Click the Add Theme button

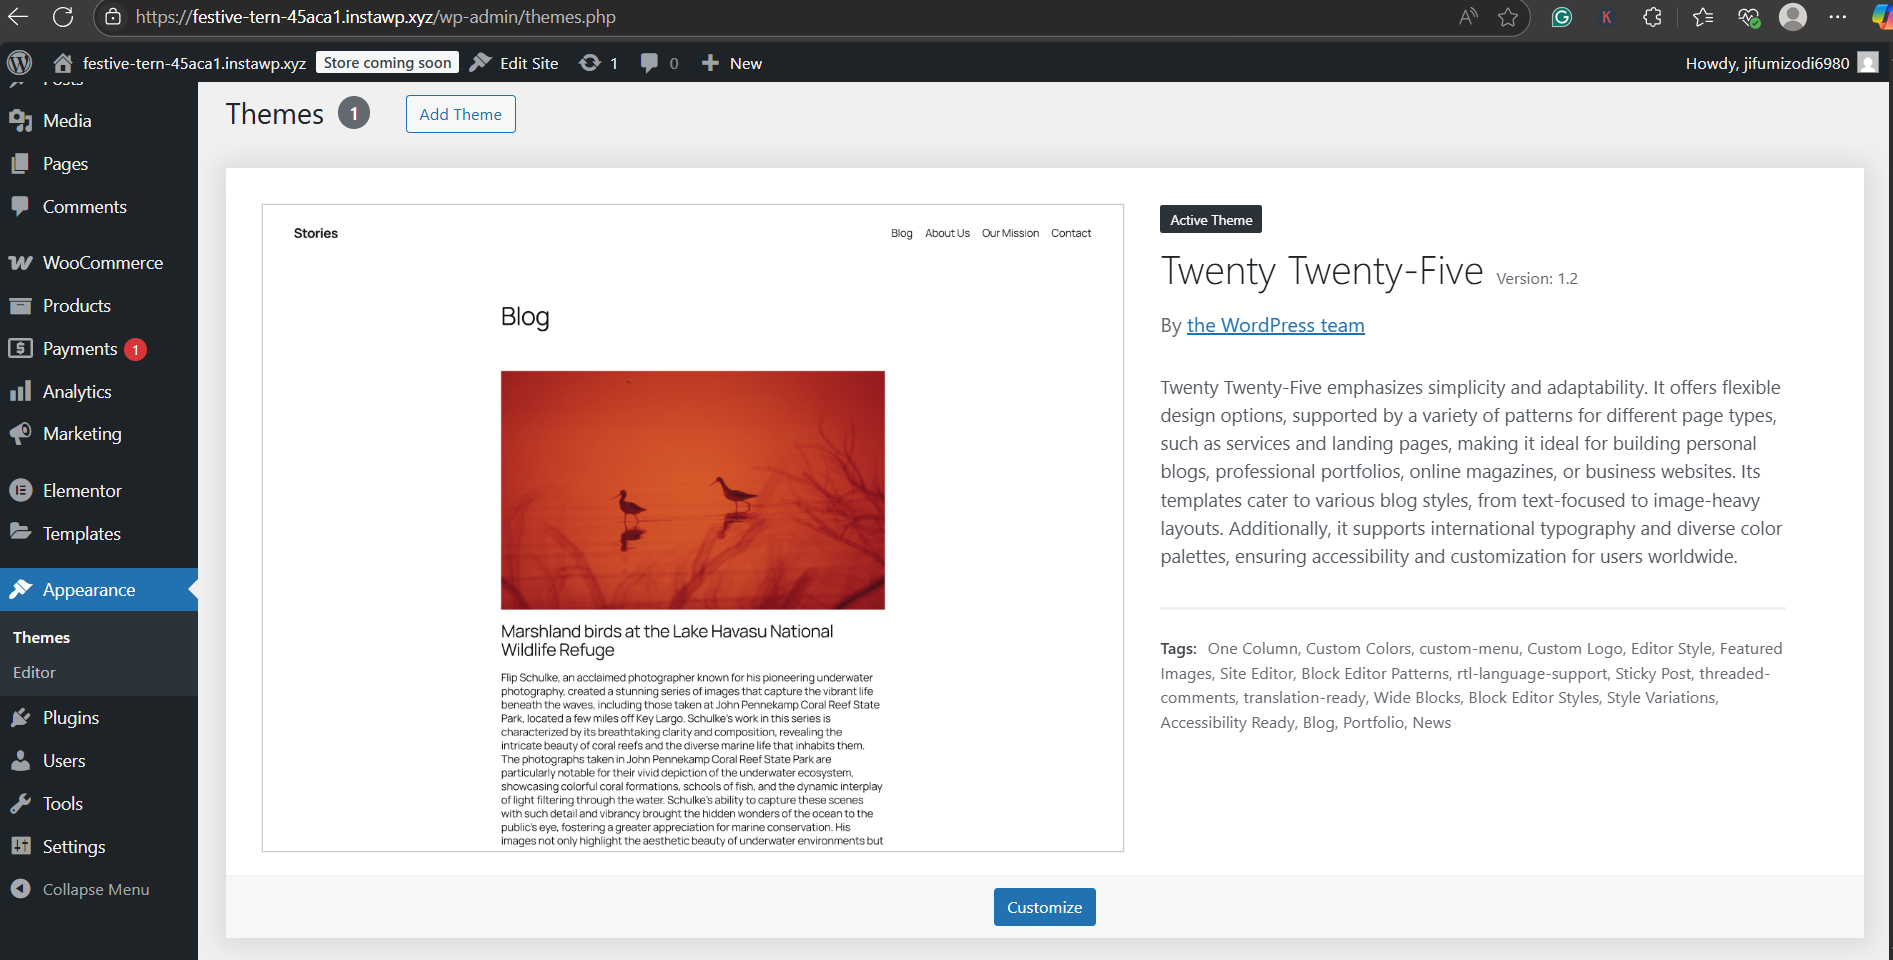pos(461,114)
